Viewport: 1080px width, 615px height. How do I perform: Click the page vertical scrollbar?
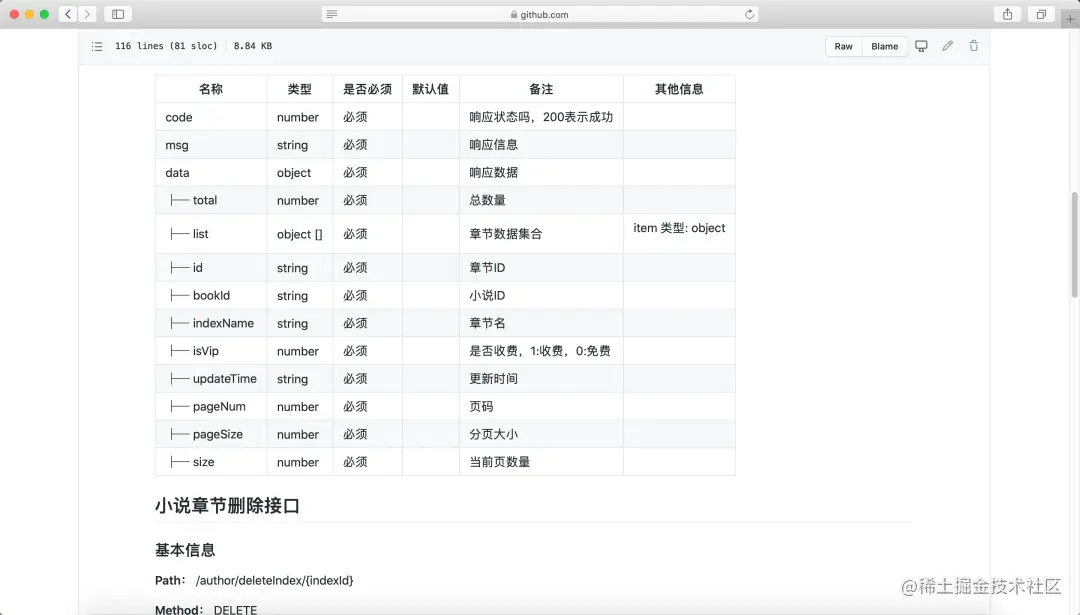click(1074, 244)
